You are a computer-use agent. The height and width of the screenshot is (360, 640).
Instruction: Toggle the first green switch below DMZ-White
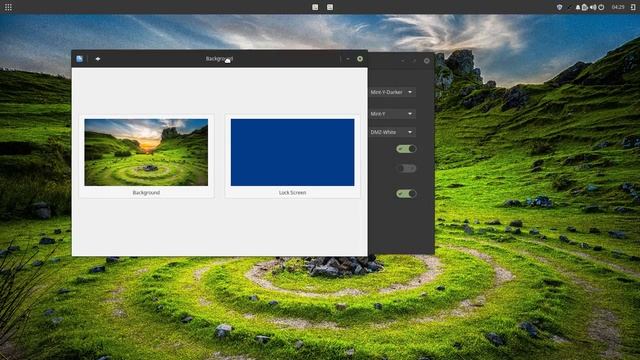click(406, 149)
